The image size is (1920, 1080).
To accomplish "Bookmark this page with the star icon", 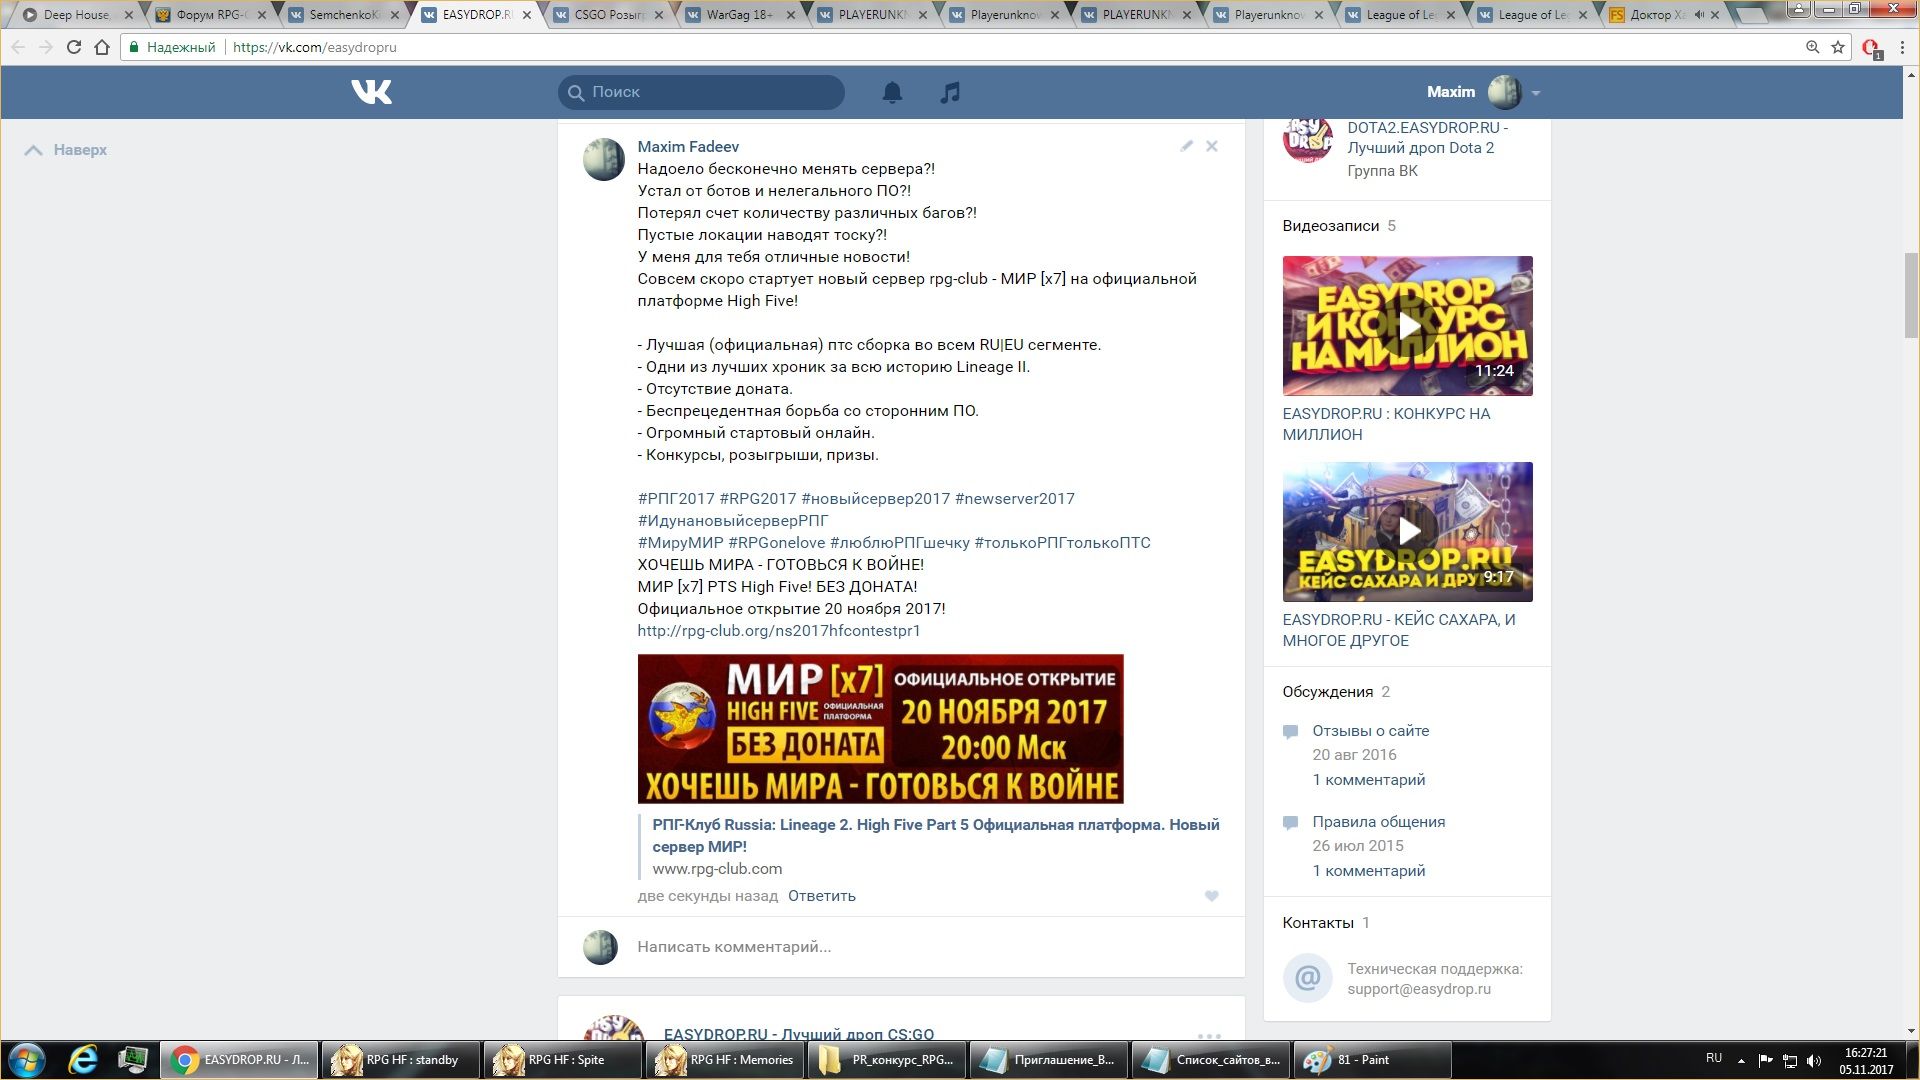I will pos(1838,47).
